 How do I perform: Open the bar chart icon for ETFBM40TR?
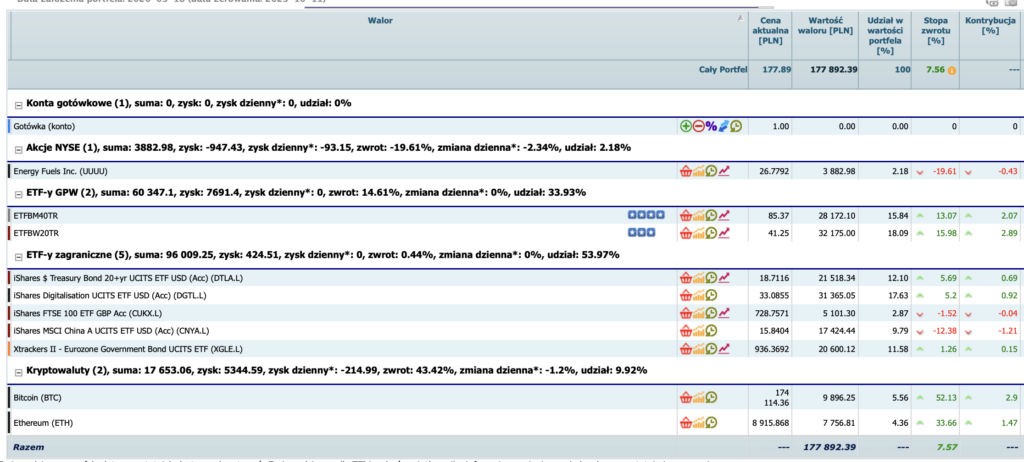coord(698,215)
